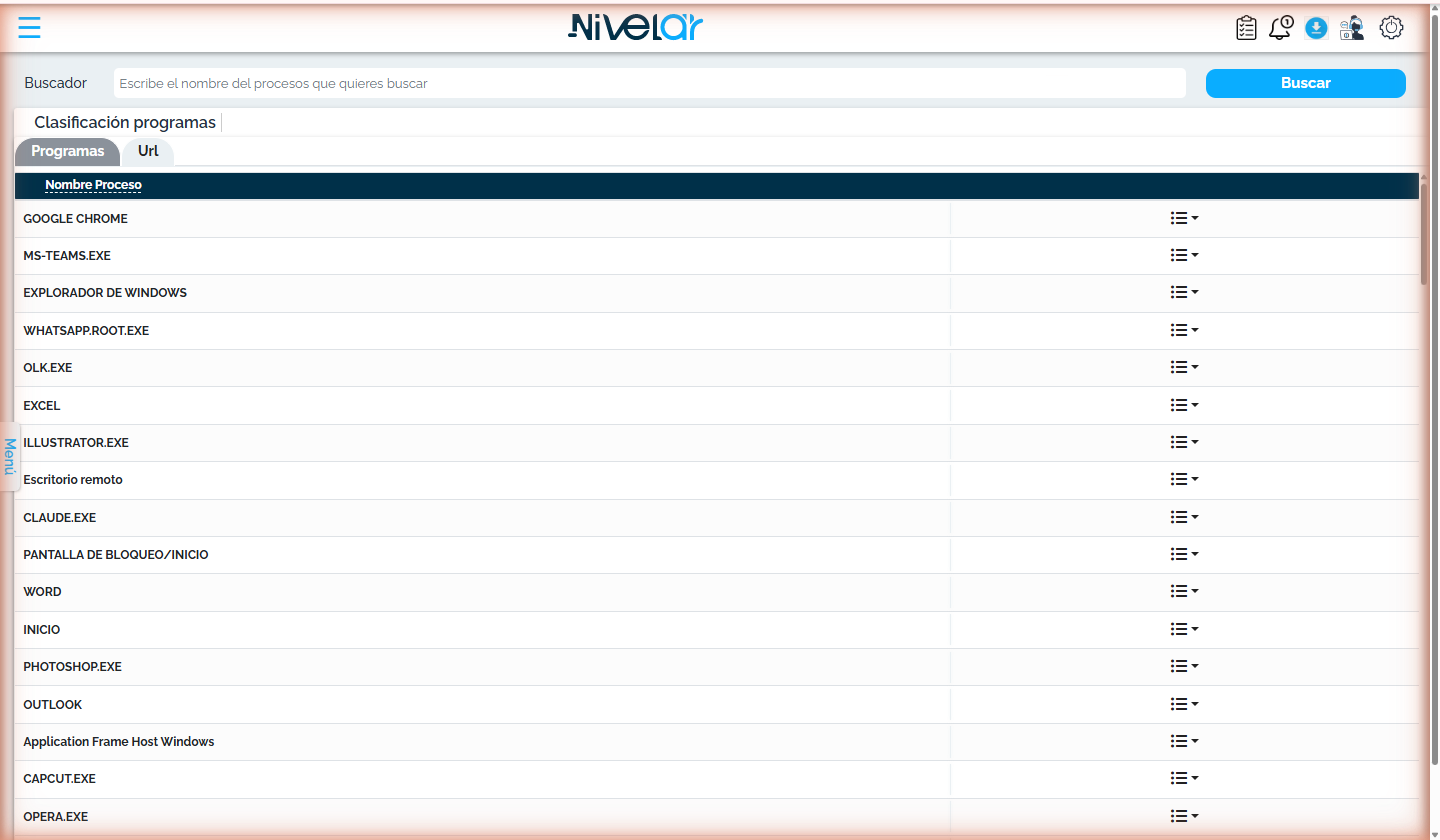Open the hamburger menu at top left
Screen dimensions: 1440x840
[x=29, y=28]
